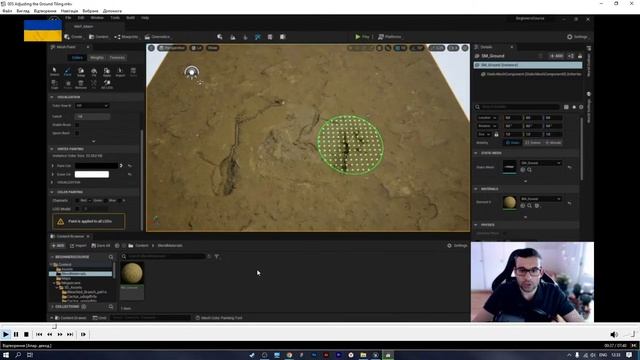Open the Location coordinate type dropdown
The height and width of the screenshot is (360, 640).
click(x=487, y=118)
